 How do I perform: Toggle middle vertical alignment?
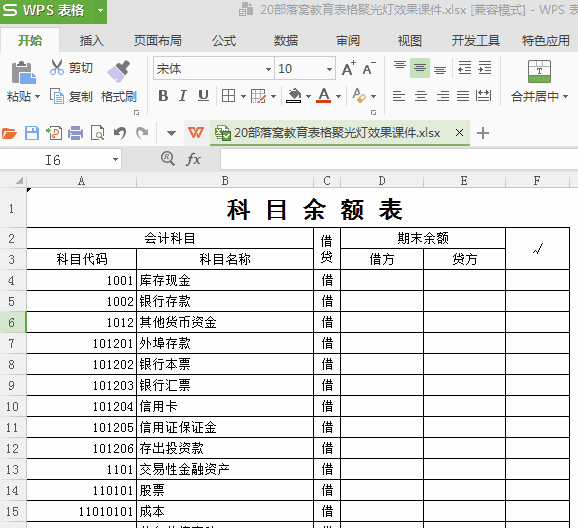pyautogui.click(x=419, y=67)
